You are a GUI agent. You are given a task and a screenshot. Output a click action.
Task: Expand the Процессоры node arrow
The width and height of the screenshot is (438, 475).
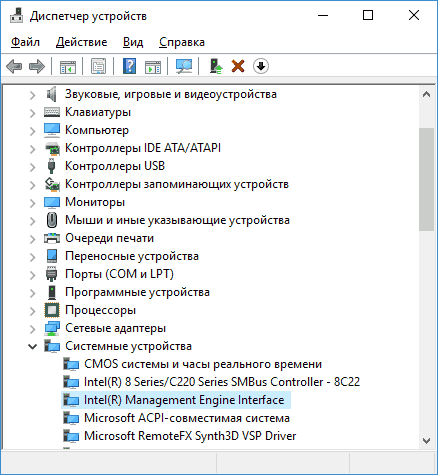pyautogui.click(x=32, y=311)
